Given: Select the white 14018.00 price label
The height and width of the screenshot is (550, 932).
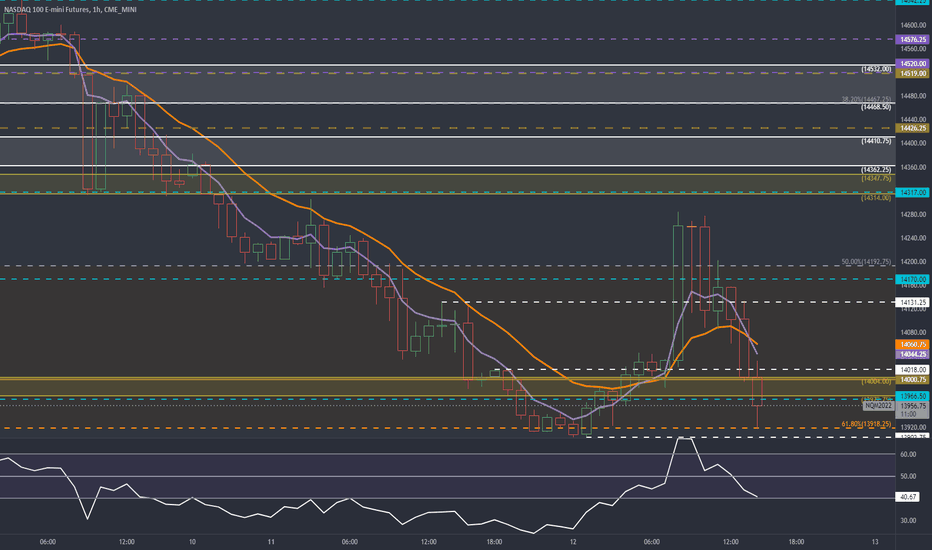Looking at the screenshot, I should [912, 369].
